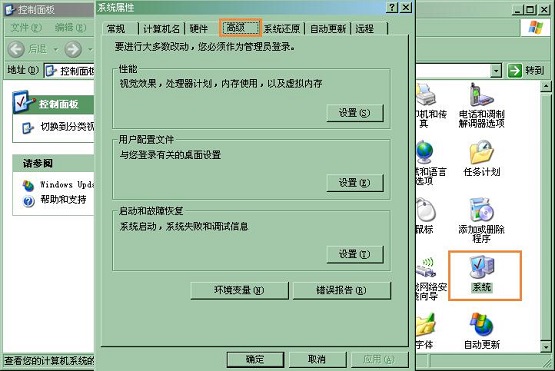Click the scrollbar down arrow in control panel
Image resolution: width=555 pixels, height=371 pixels.
(546, 346)
